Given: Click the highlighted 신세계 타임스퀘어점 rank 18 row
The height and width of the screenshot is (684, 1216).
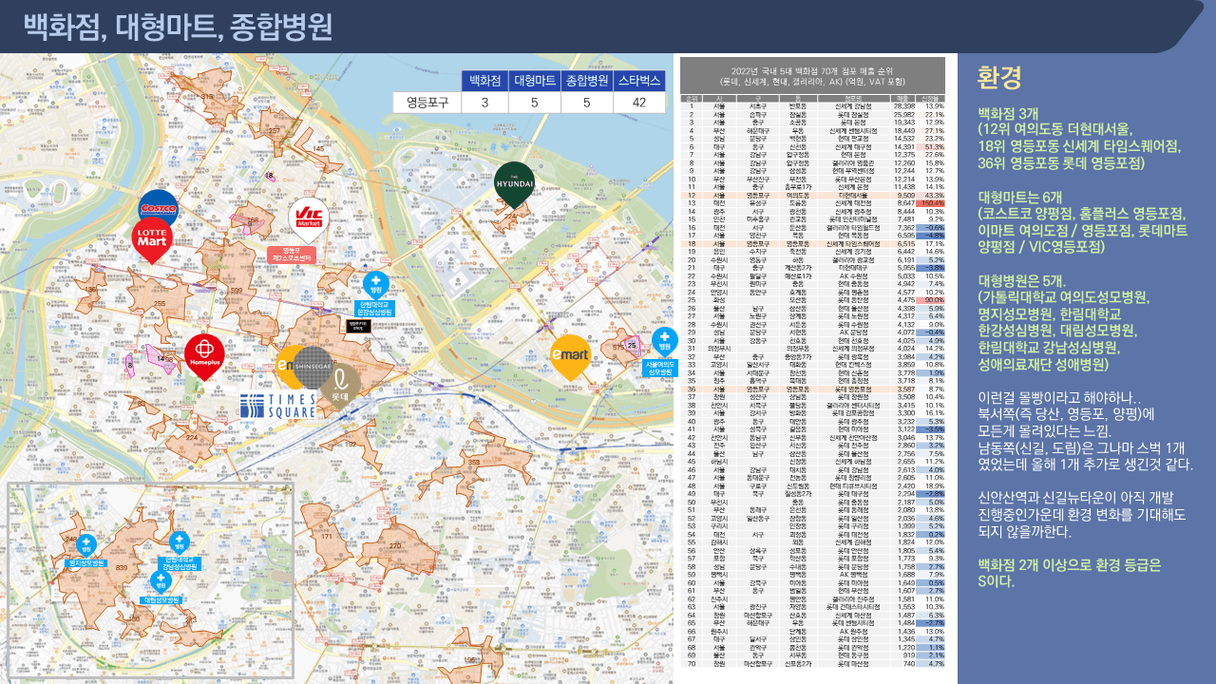Looking at the screenshot, I should pos(812,243).
